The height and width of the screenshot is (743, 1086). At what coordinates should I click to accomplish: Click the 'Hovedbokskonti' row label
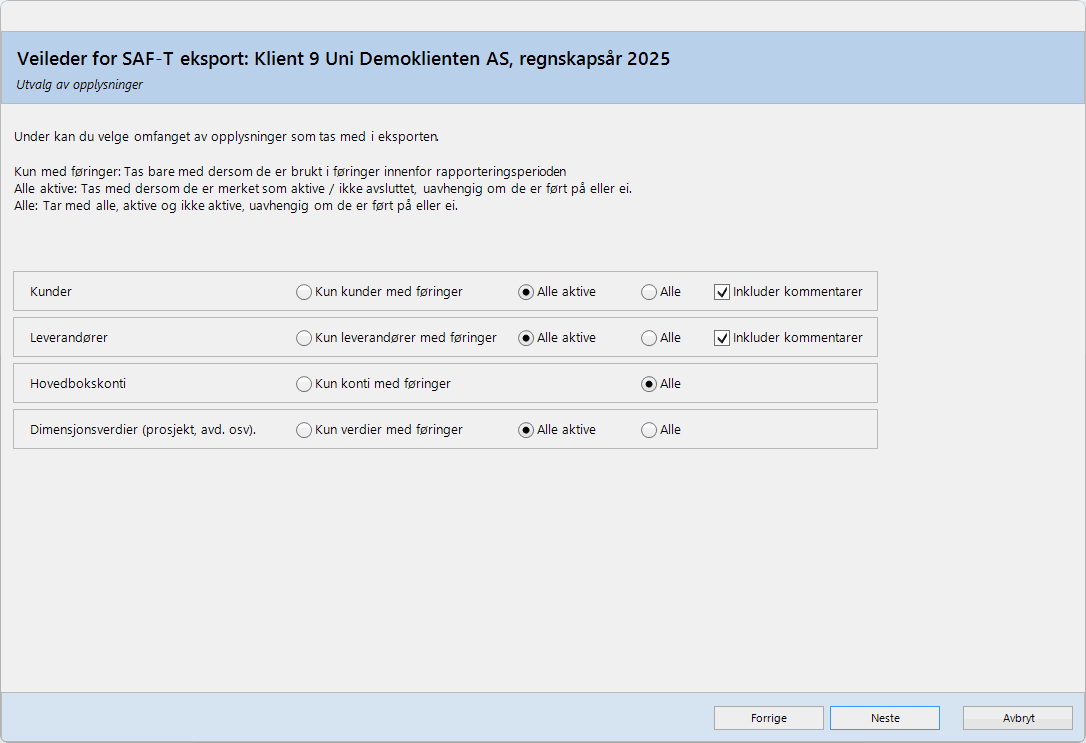[78, 384]
